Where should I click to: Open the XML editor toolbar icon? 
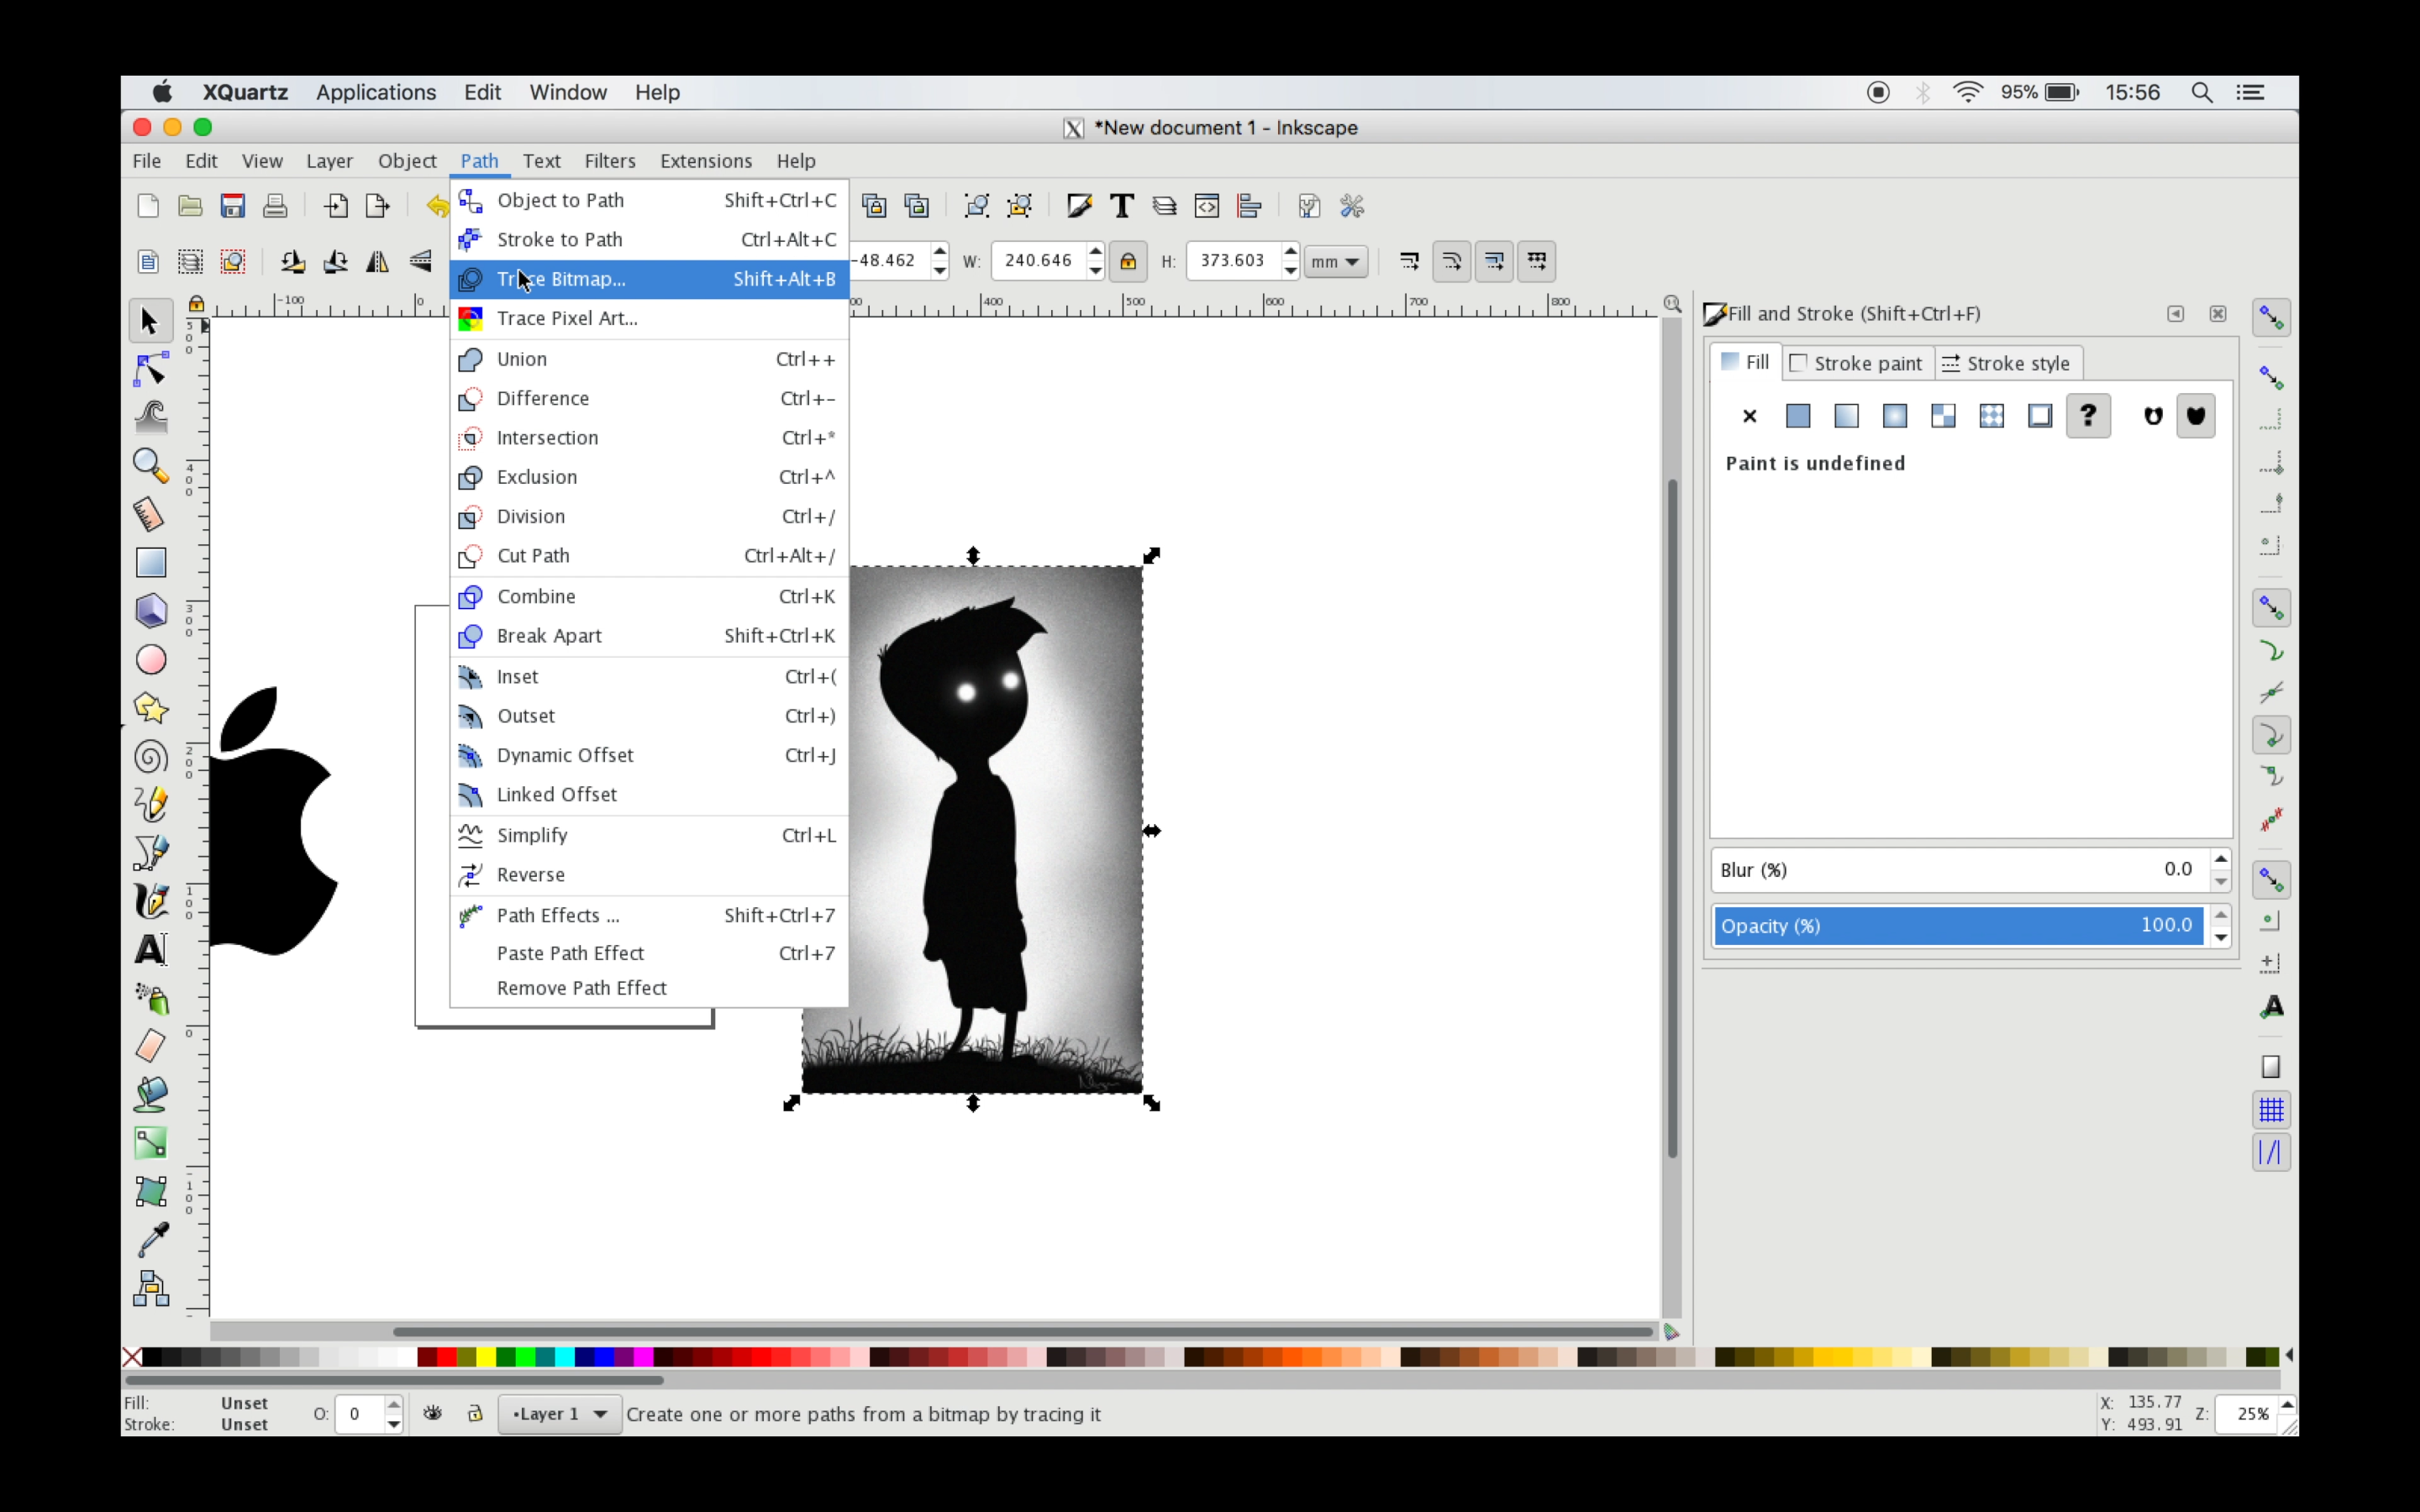pos(1207,206)
